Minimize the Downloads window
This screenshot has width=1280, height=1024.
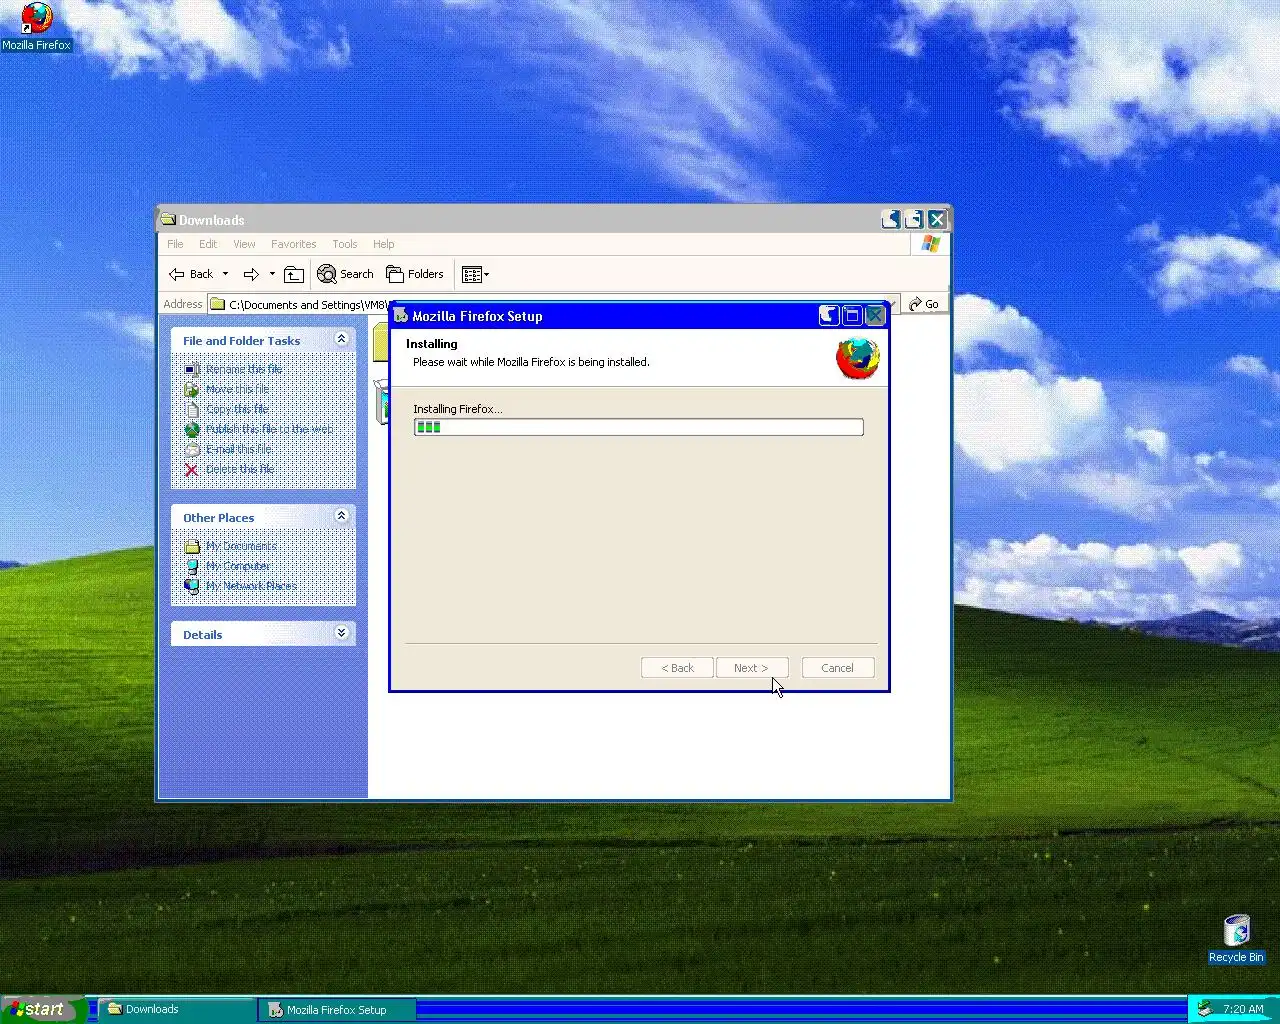[x=891, y=219]
